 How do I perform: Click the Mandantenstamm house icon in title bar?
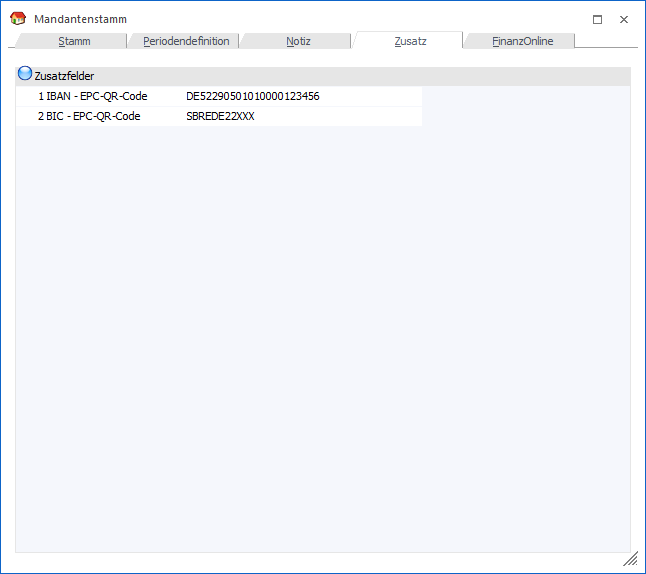(x=17, y=19)
